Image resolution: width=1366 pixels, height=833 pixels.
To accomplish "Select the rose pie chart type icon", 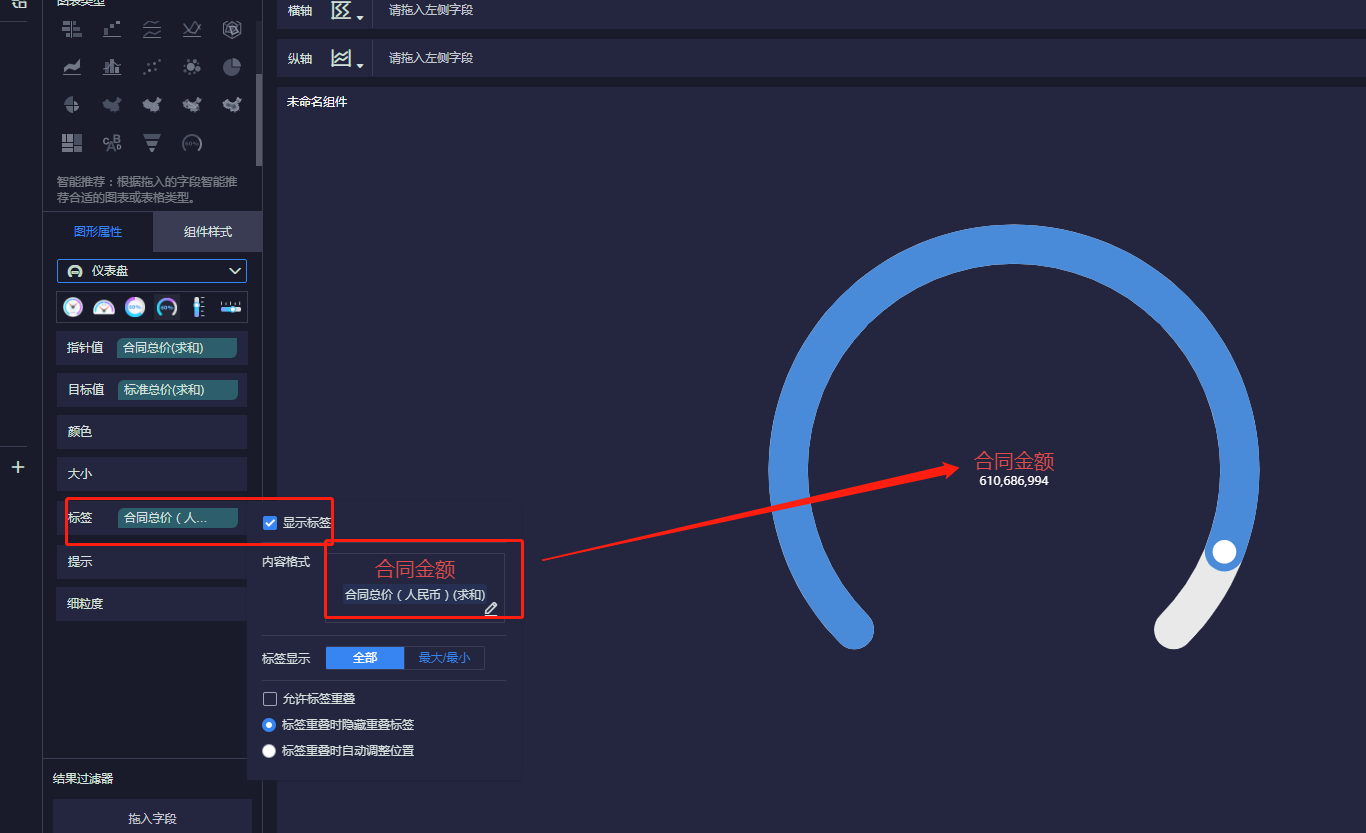I will tap(72, 104).
